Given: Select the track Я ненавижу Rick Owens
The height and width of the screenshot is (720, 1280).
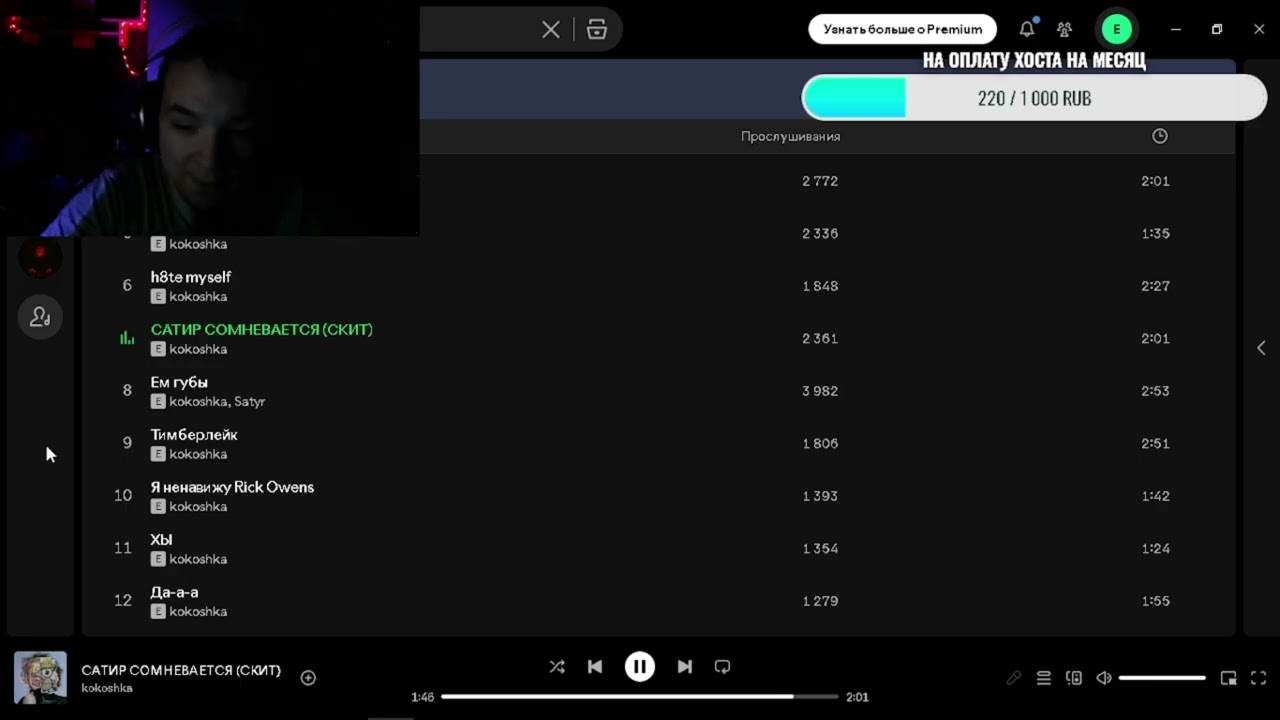Looking at the screenshot, I should [x=232, y=487].
